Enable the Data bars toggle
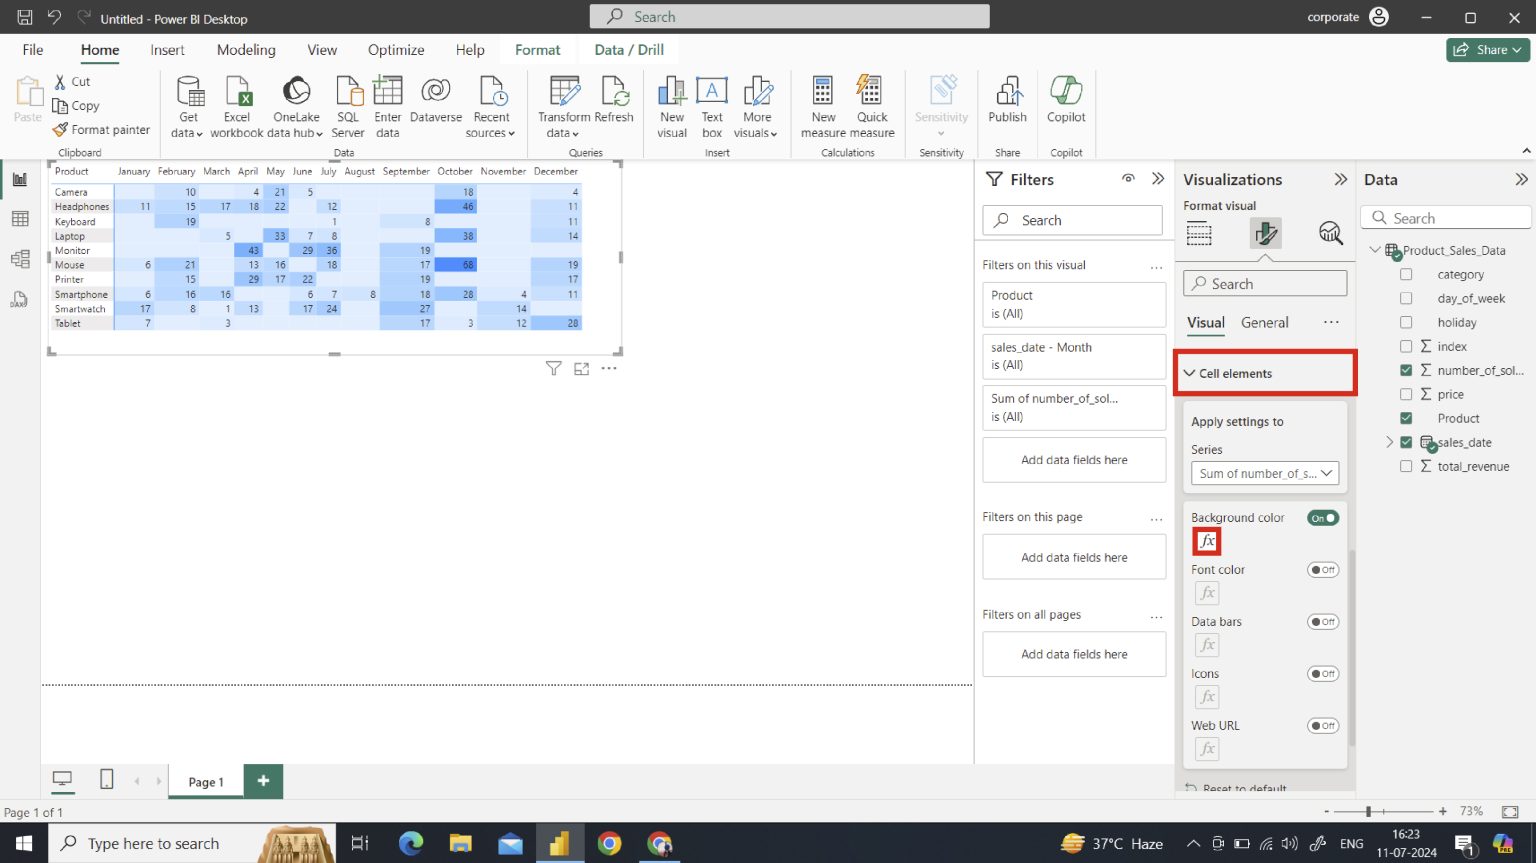1536x863 pixels. coord(1322,621)
